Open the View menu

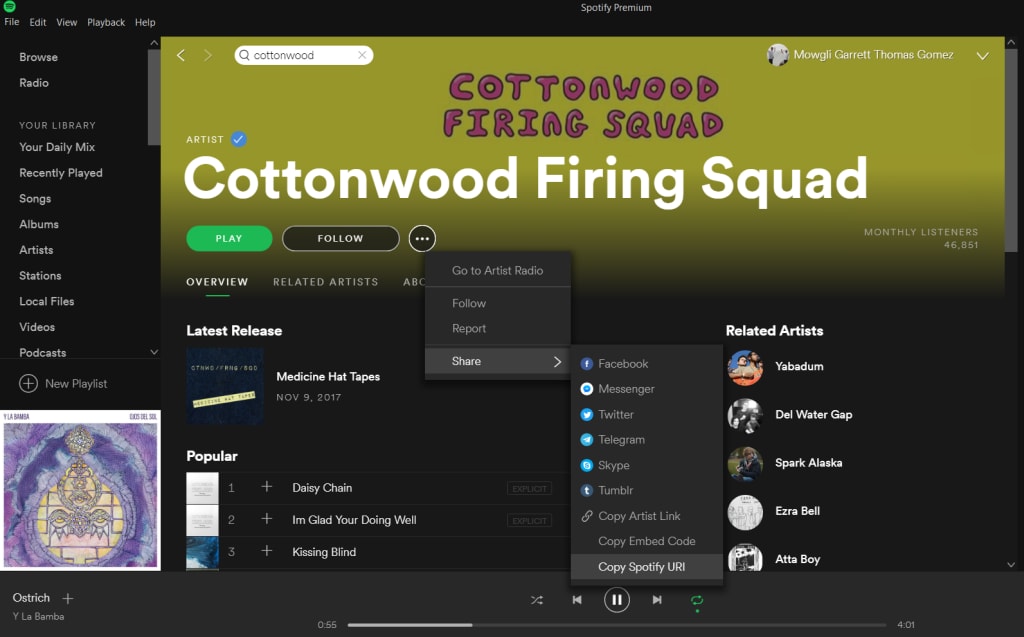tap(67, 22)
